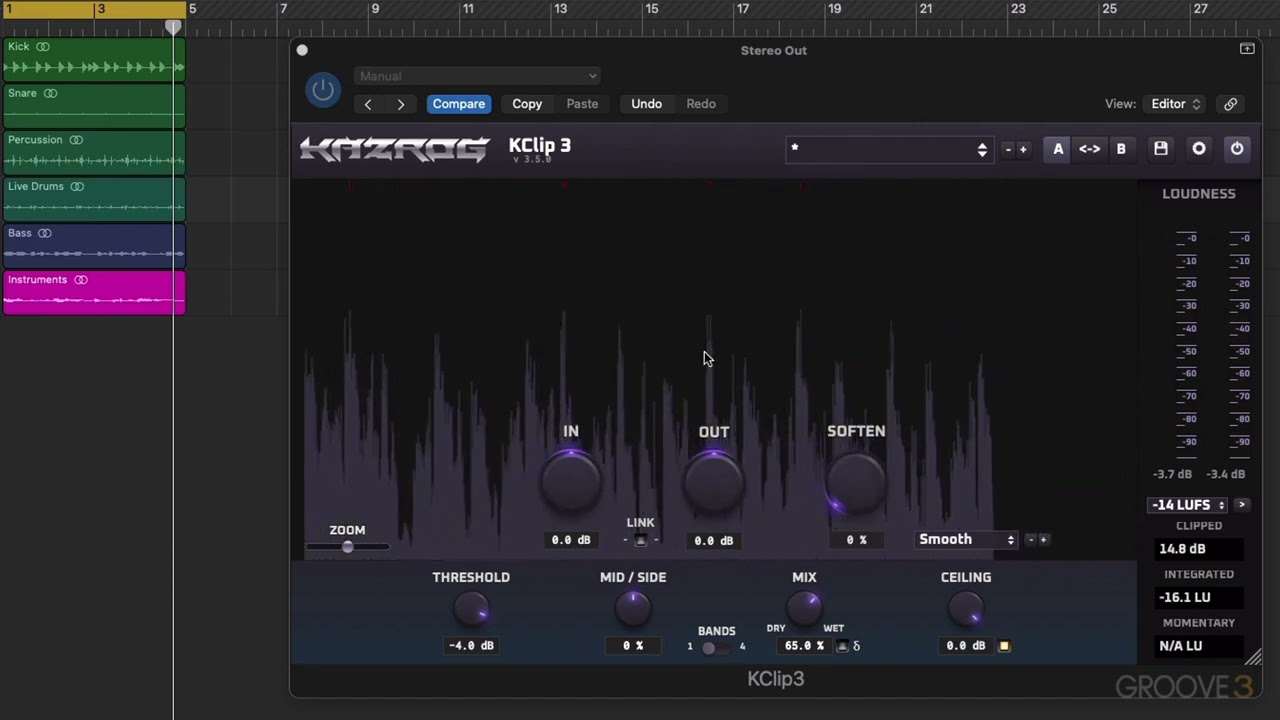This screenshot has width=1280, height=720.
Task: Select the Bass track region
Action: tap(94, 247)
